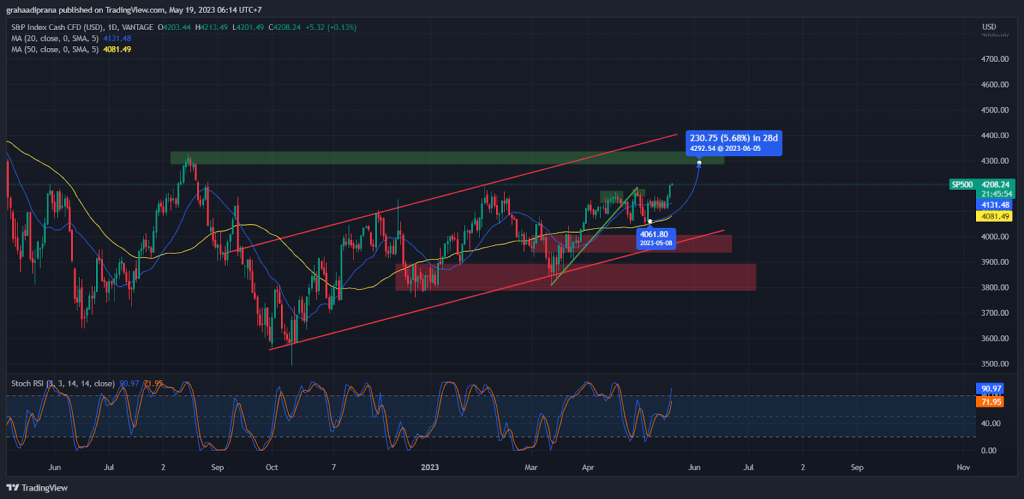Click the '4292.54 @ 2023-06-05' forecast target text

726,148
